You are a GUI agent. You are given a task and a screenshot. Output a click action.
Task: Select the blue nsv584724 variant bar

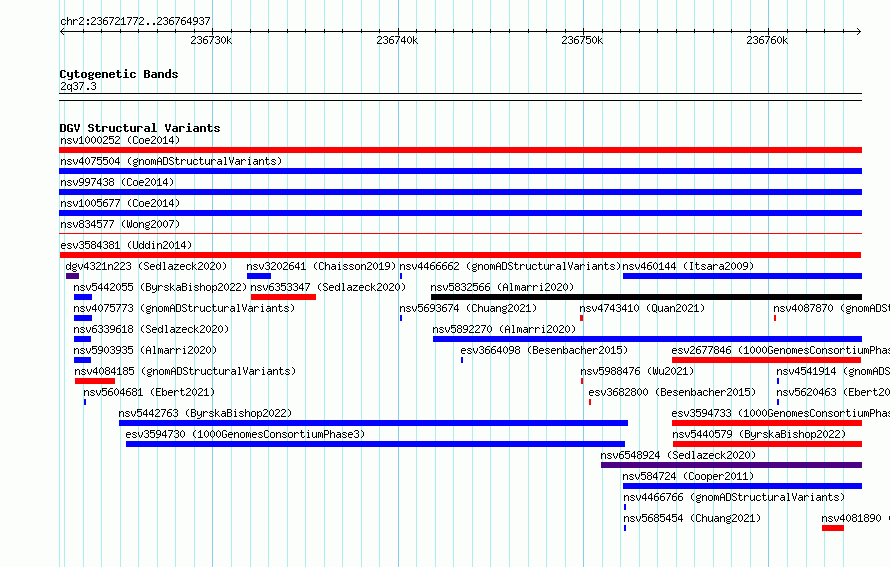pyautogui.click(x=742, y=486)
